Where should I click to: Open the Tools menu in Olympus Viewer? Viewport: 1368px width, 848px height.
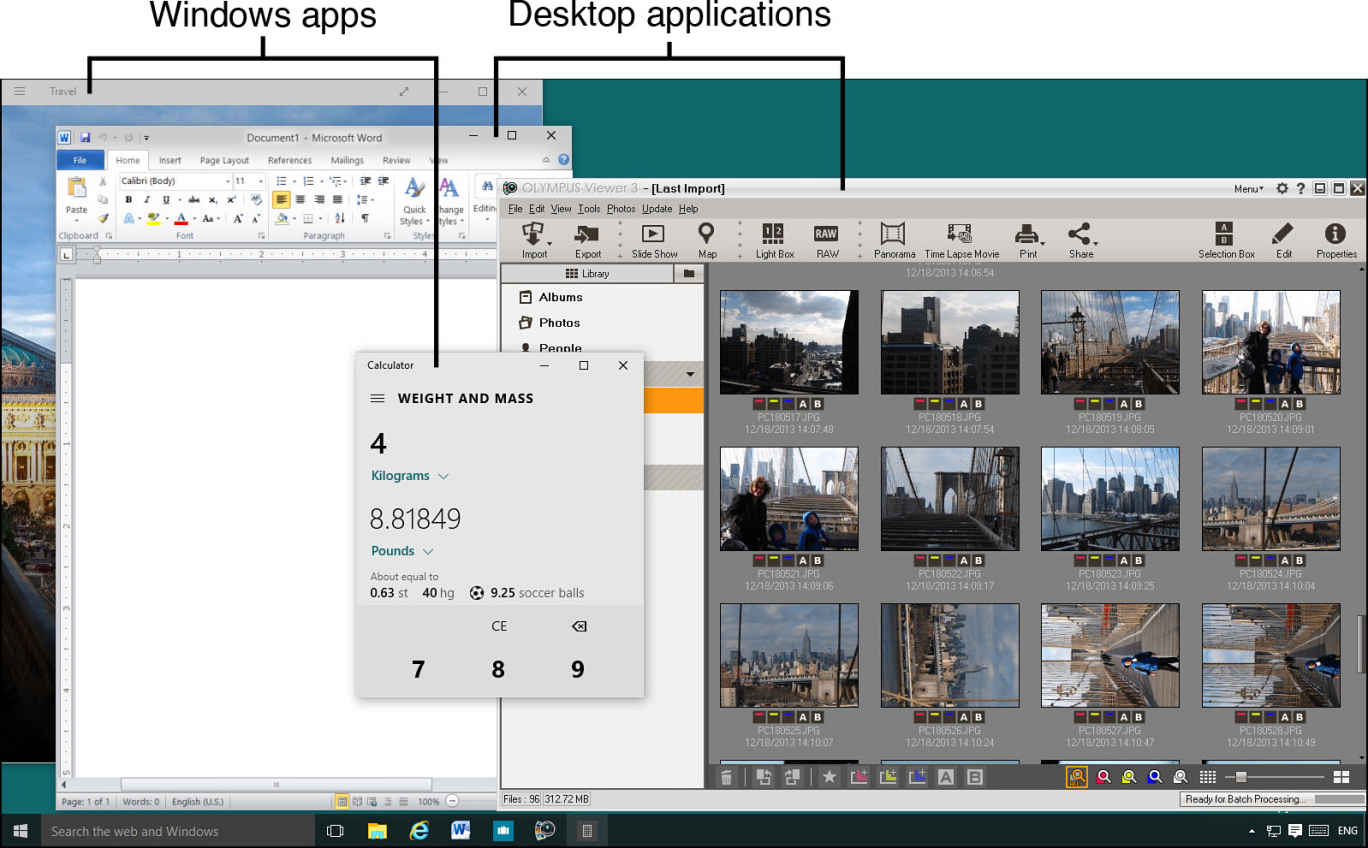pos(589,209)
